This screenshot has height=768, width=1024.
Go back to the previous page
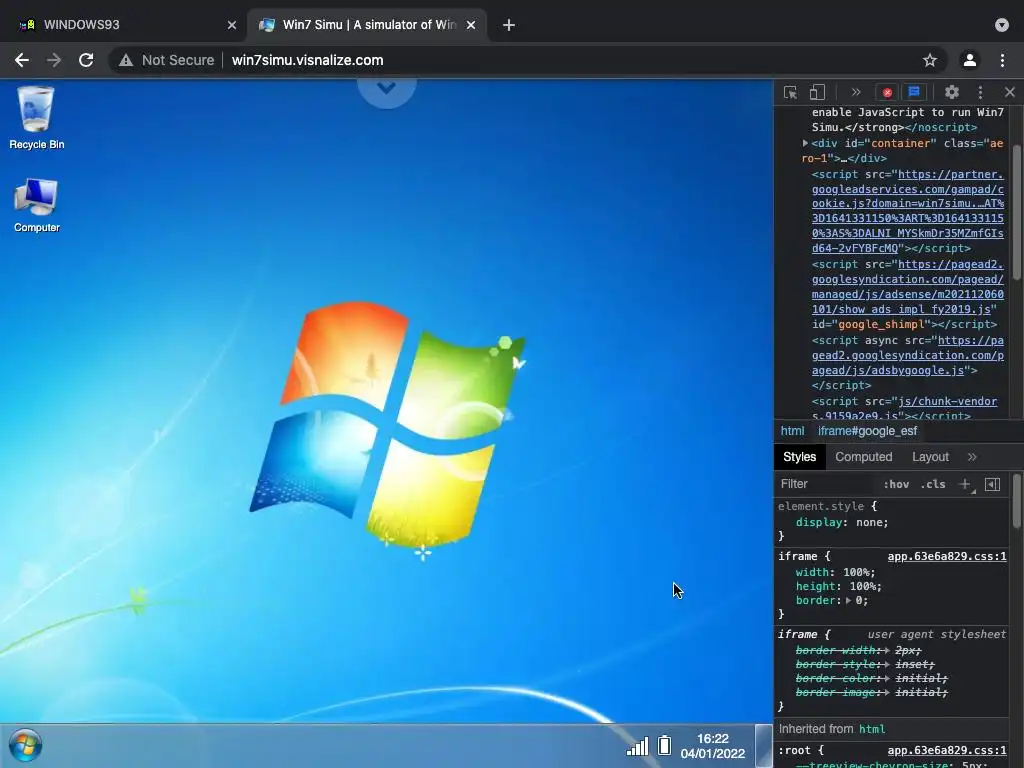click(22, 60)
